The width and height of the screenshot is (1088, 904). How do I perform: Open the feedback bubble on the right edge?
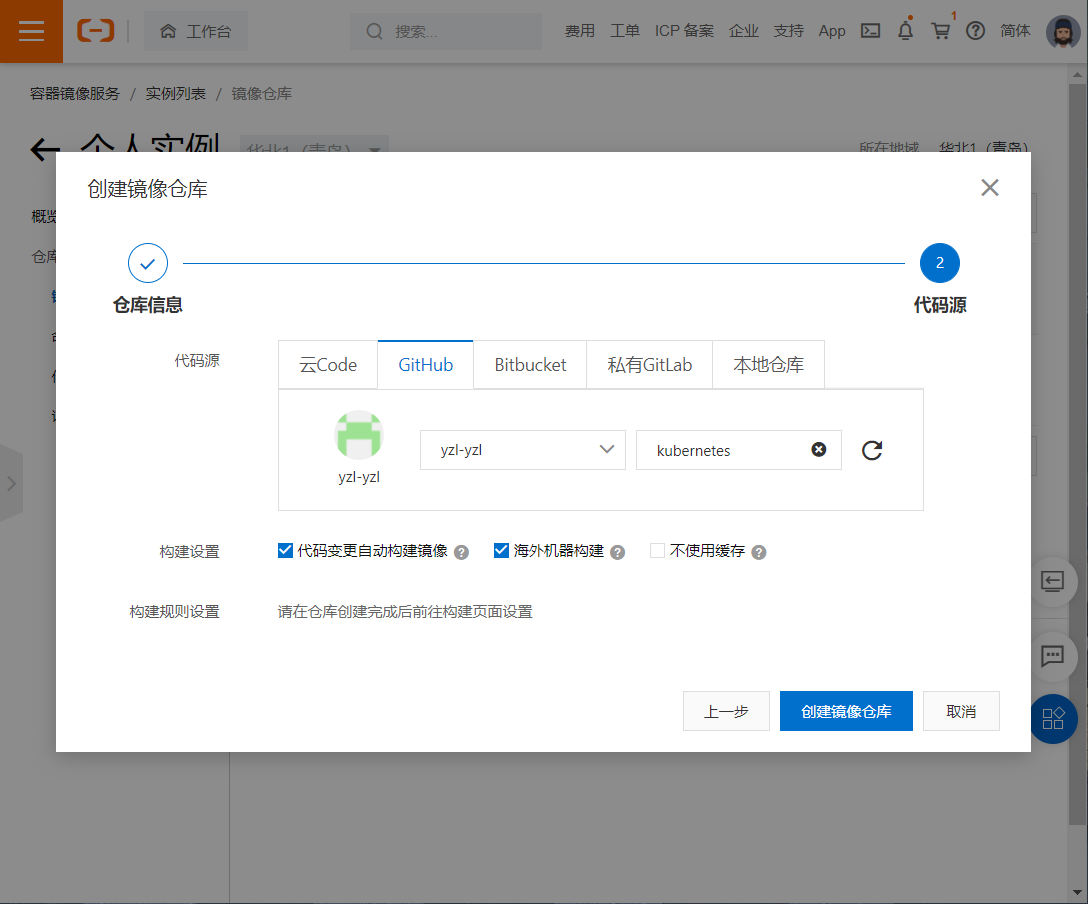click(x=1053, y=657)
